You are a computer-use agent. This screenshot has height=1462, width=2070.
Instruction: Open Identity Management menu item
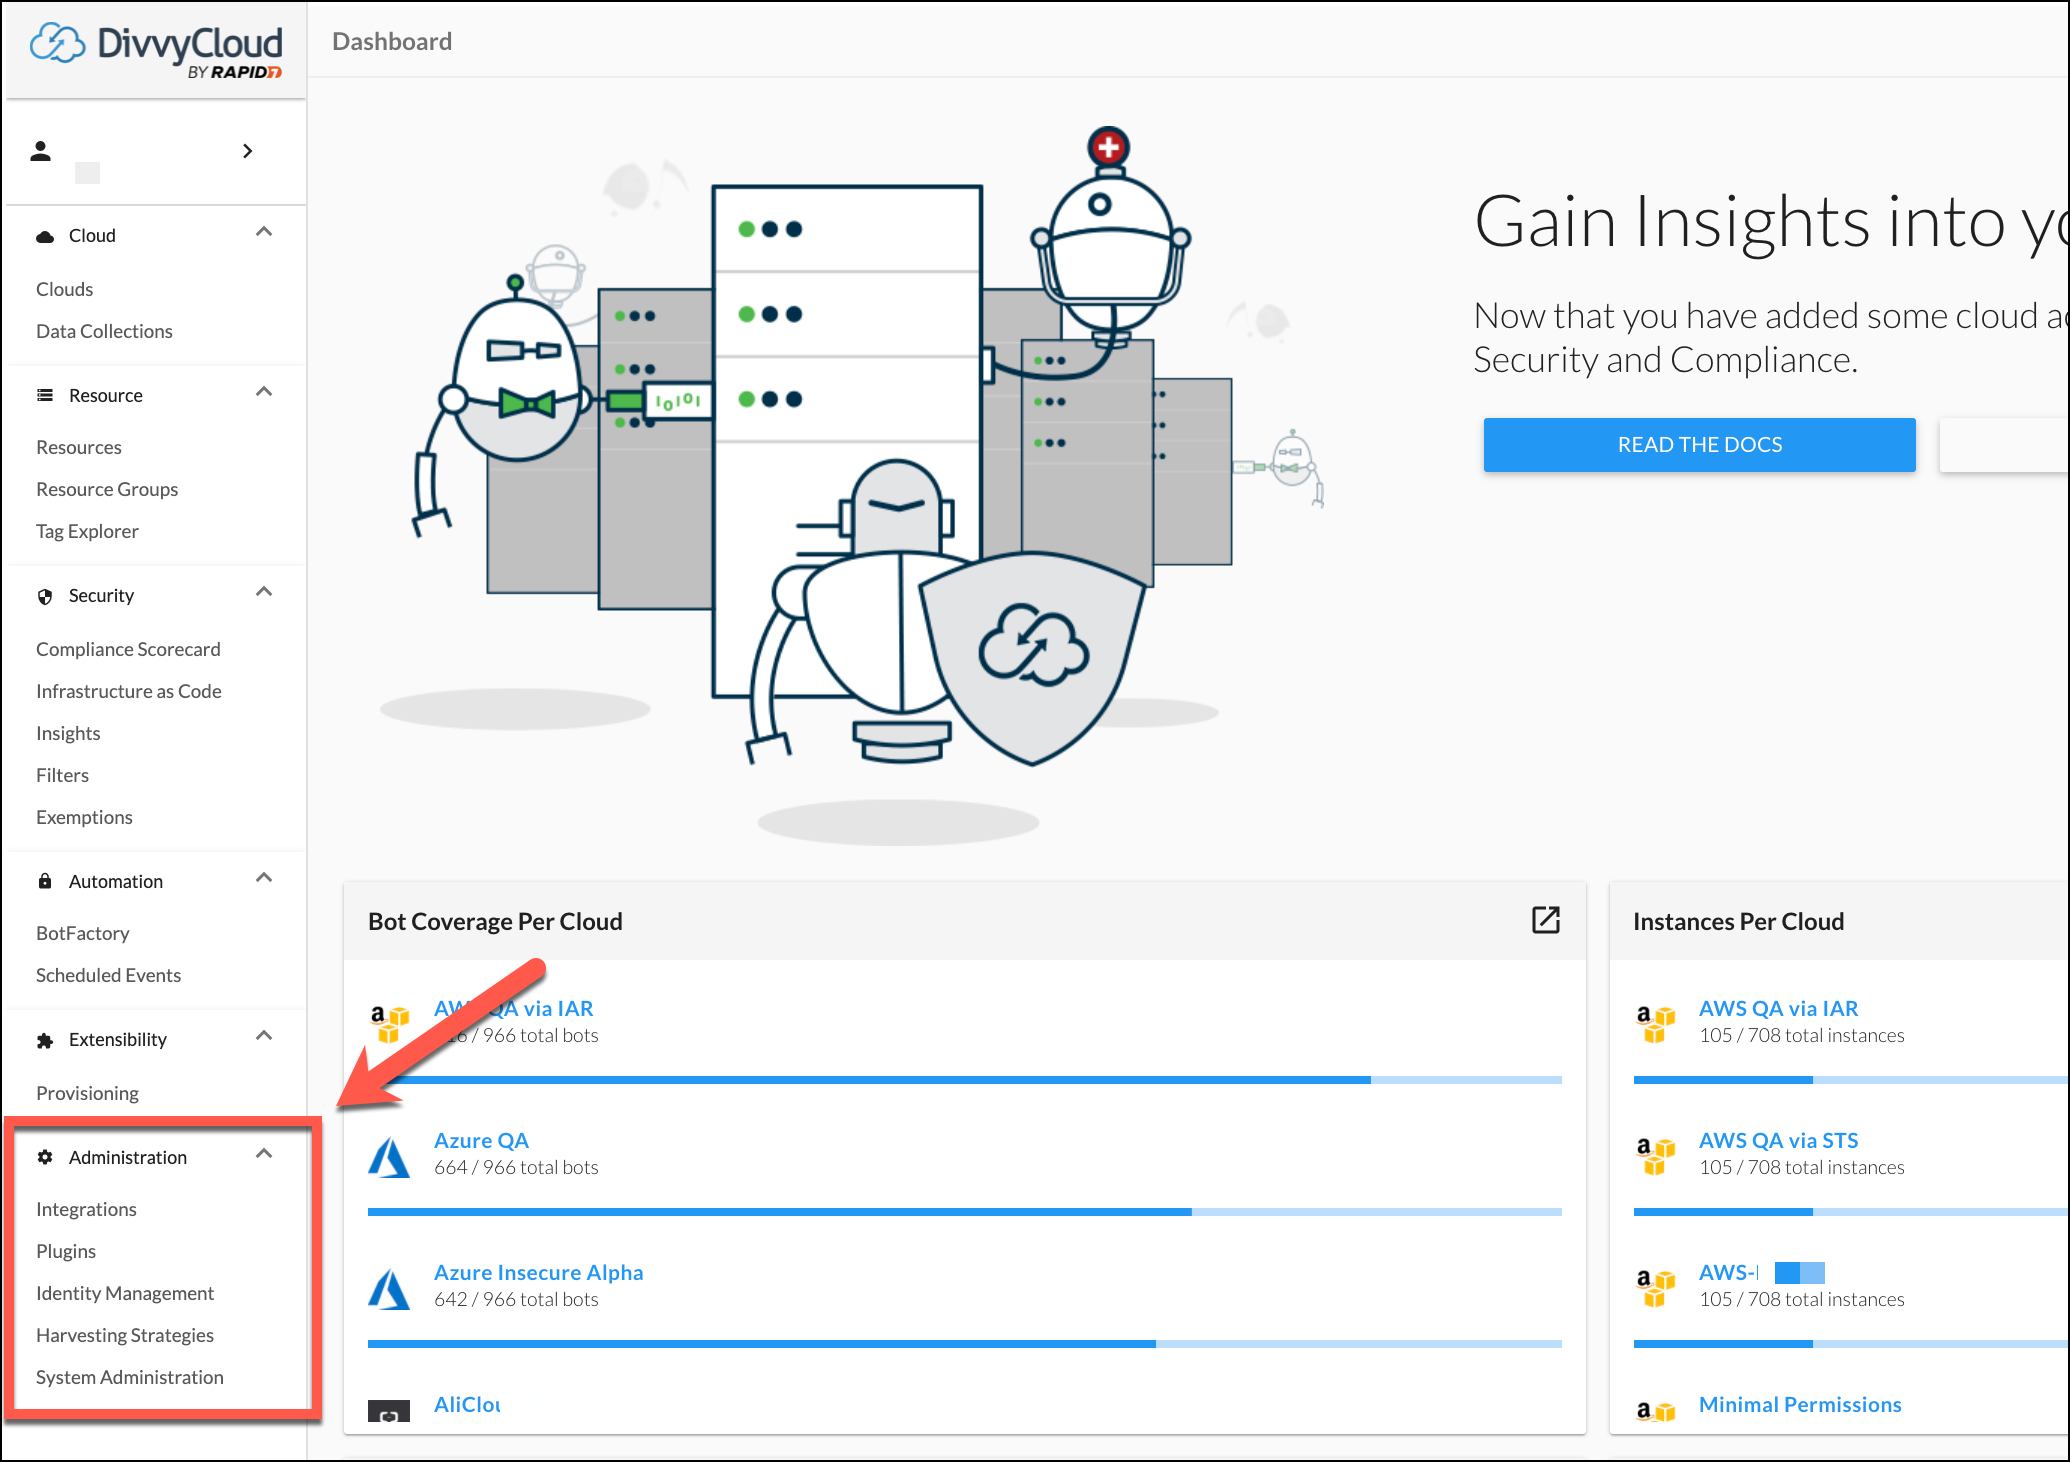pos(125,1293)
